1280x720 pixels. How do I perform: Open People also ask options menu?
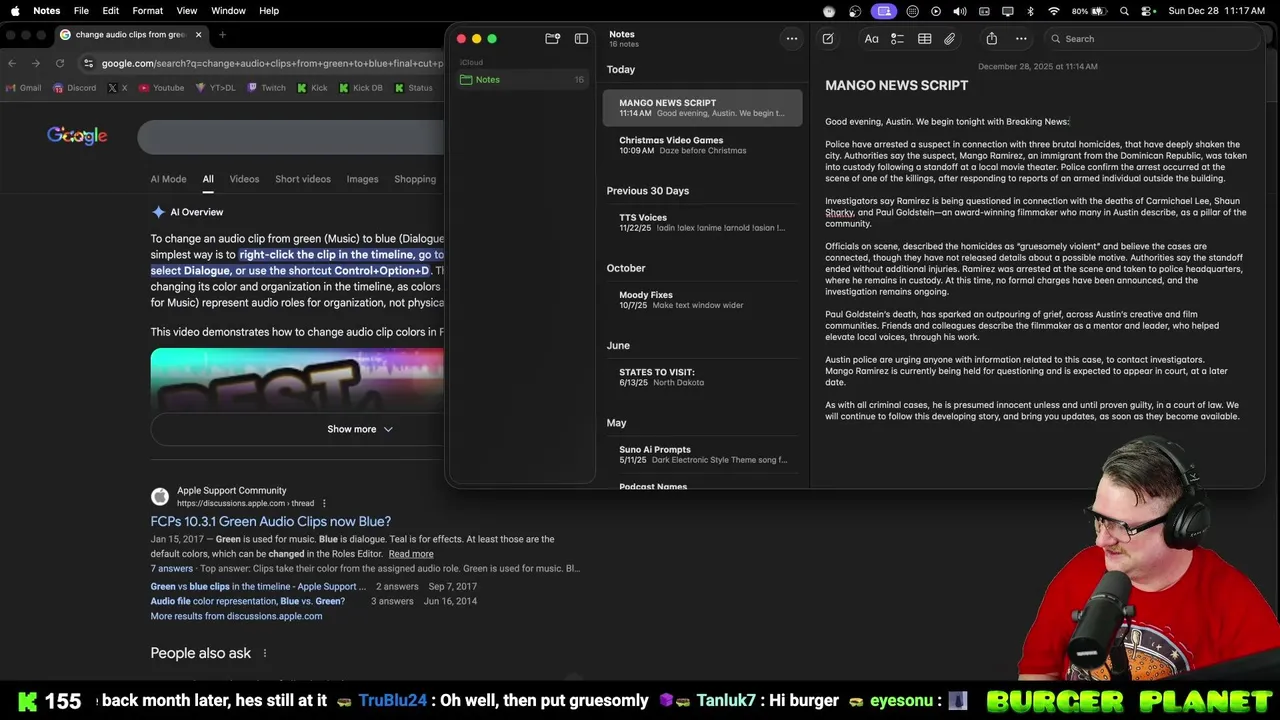click(x=265, y=653)
